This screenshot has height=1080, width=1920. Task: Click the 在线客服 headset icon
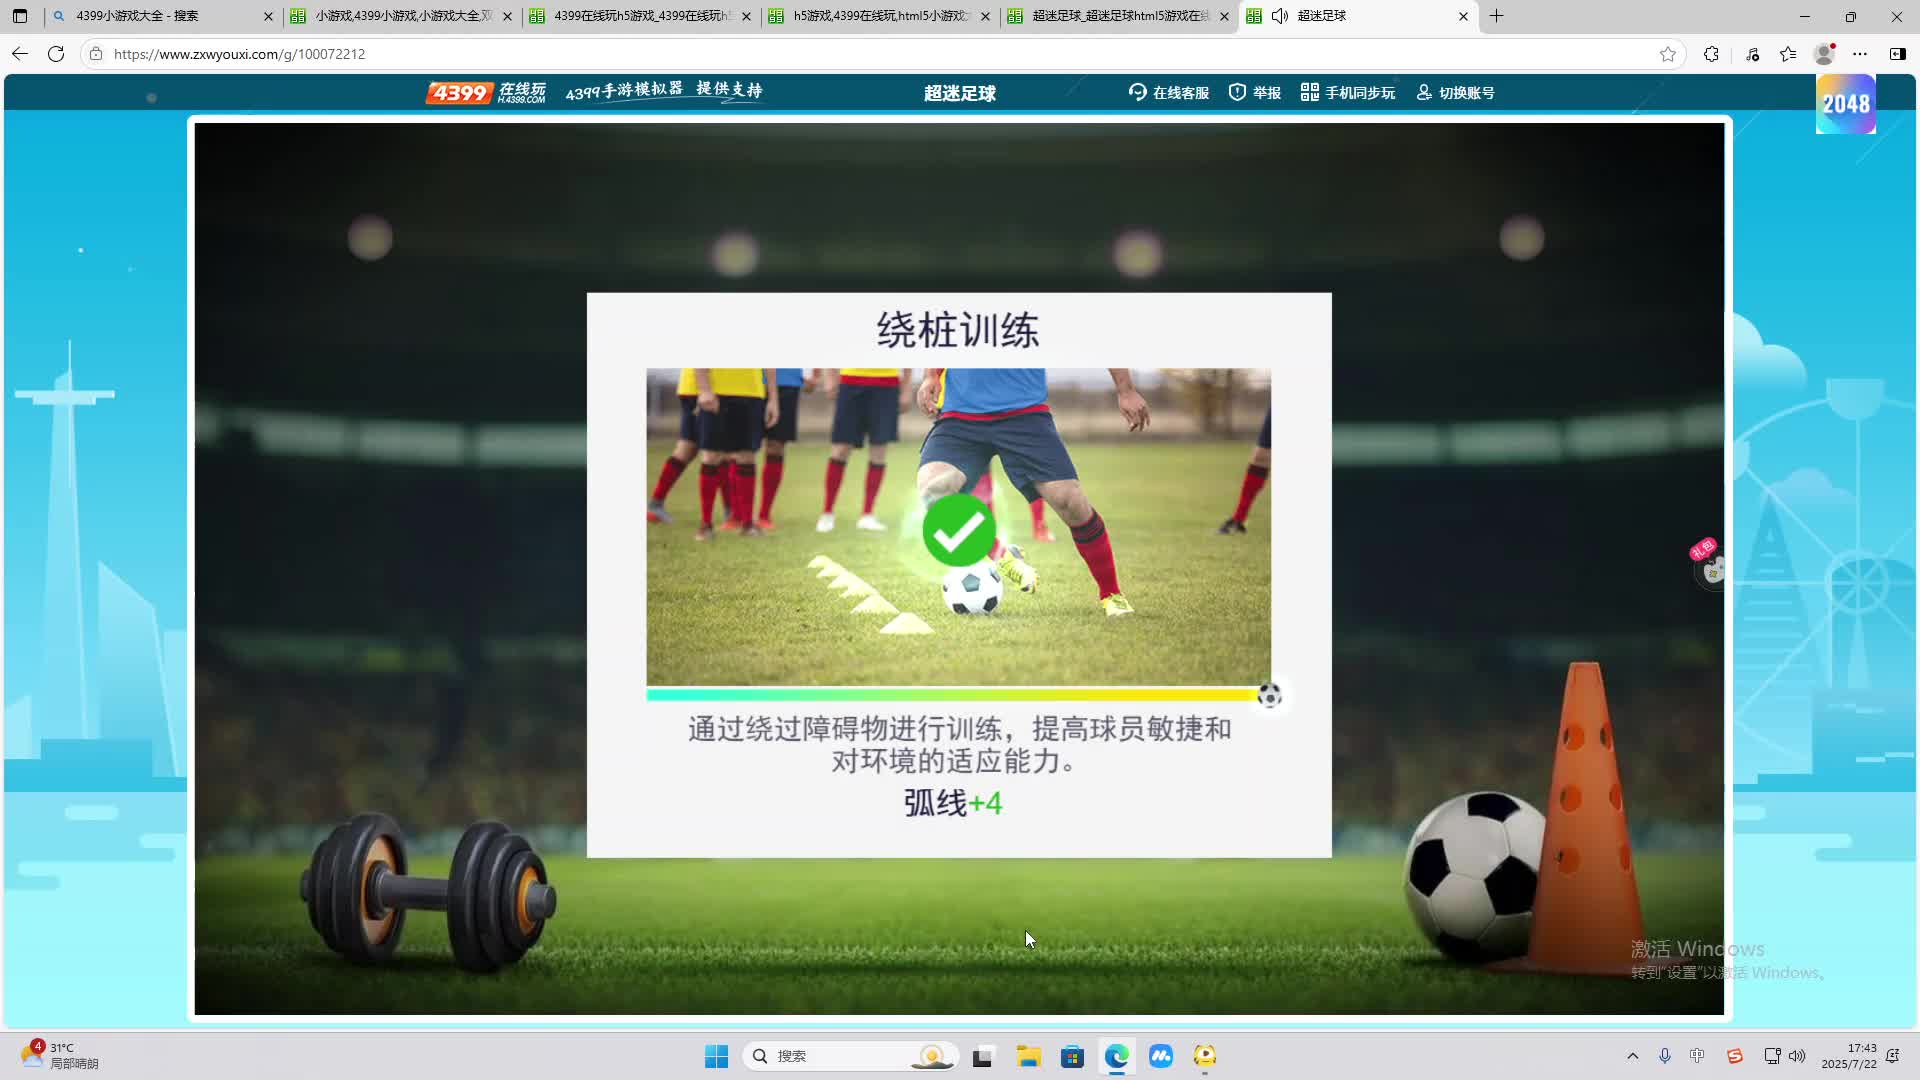pyautogui.click(x=1137, y=92)
